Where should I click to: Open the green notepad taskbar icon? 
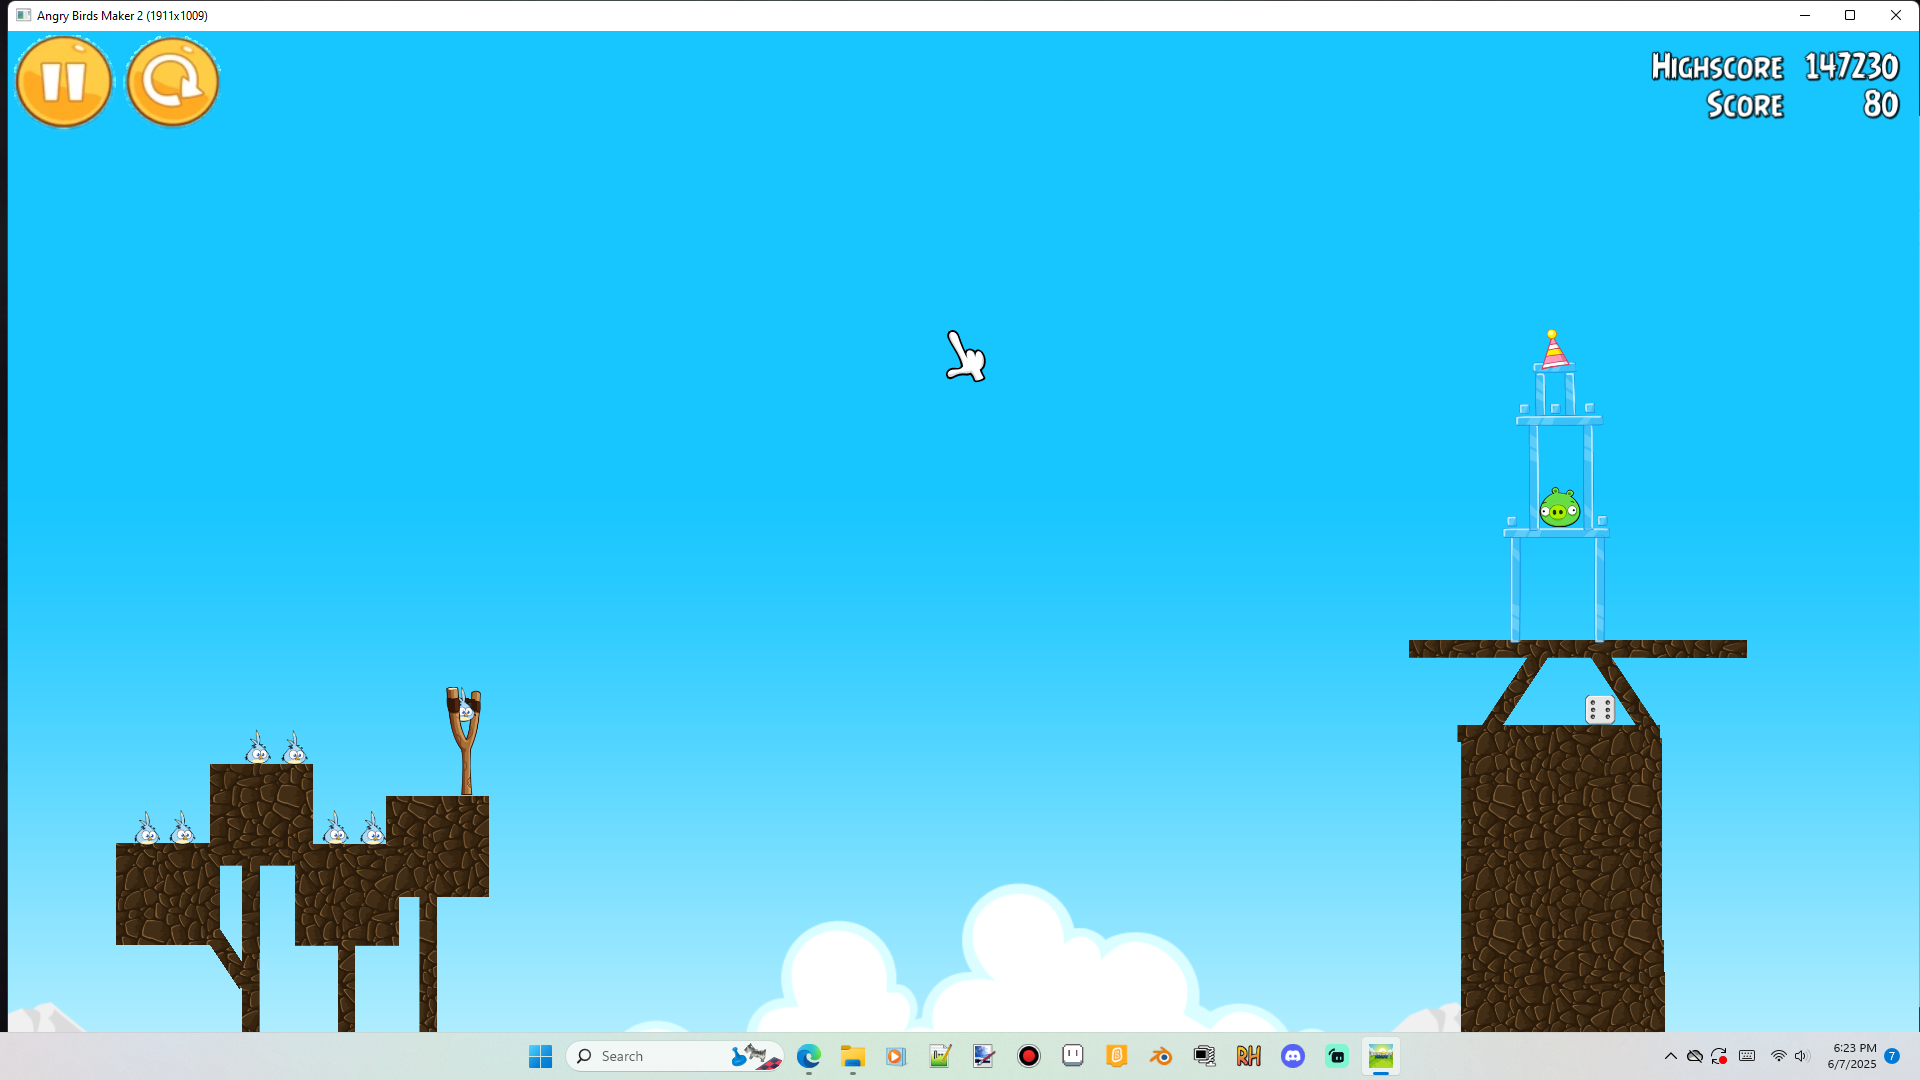coord(940,1056)
